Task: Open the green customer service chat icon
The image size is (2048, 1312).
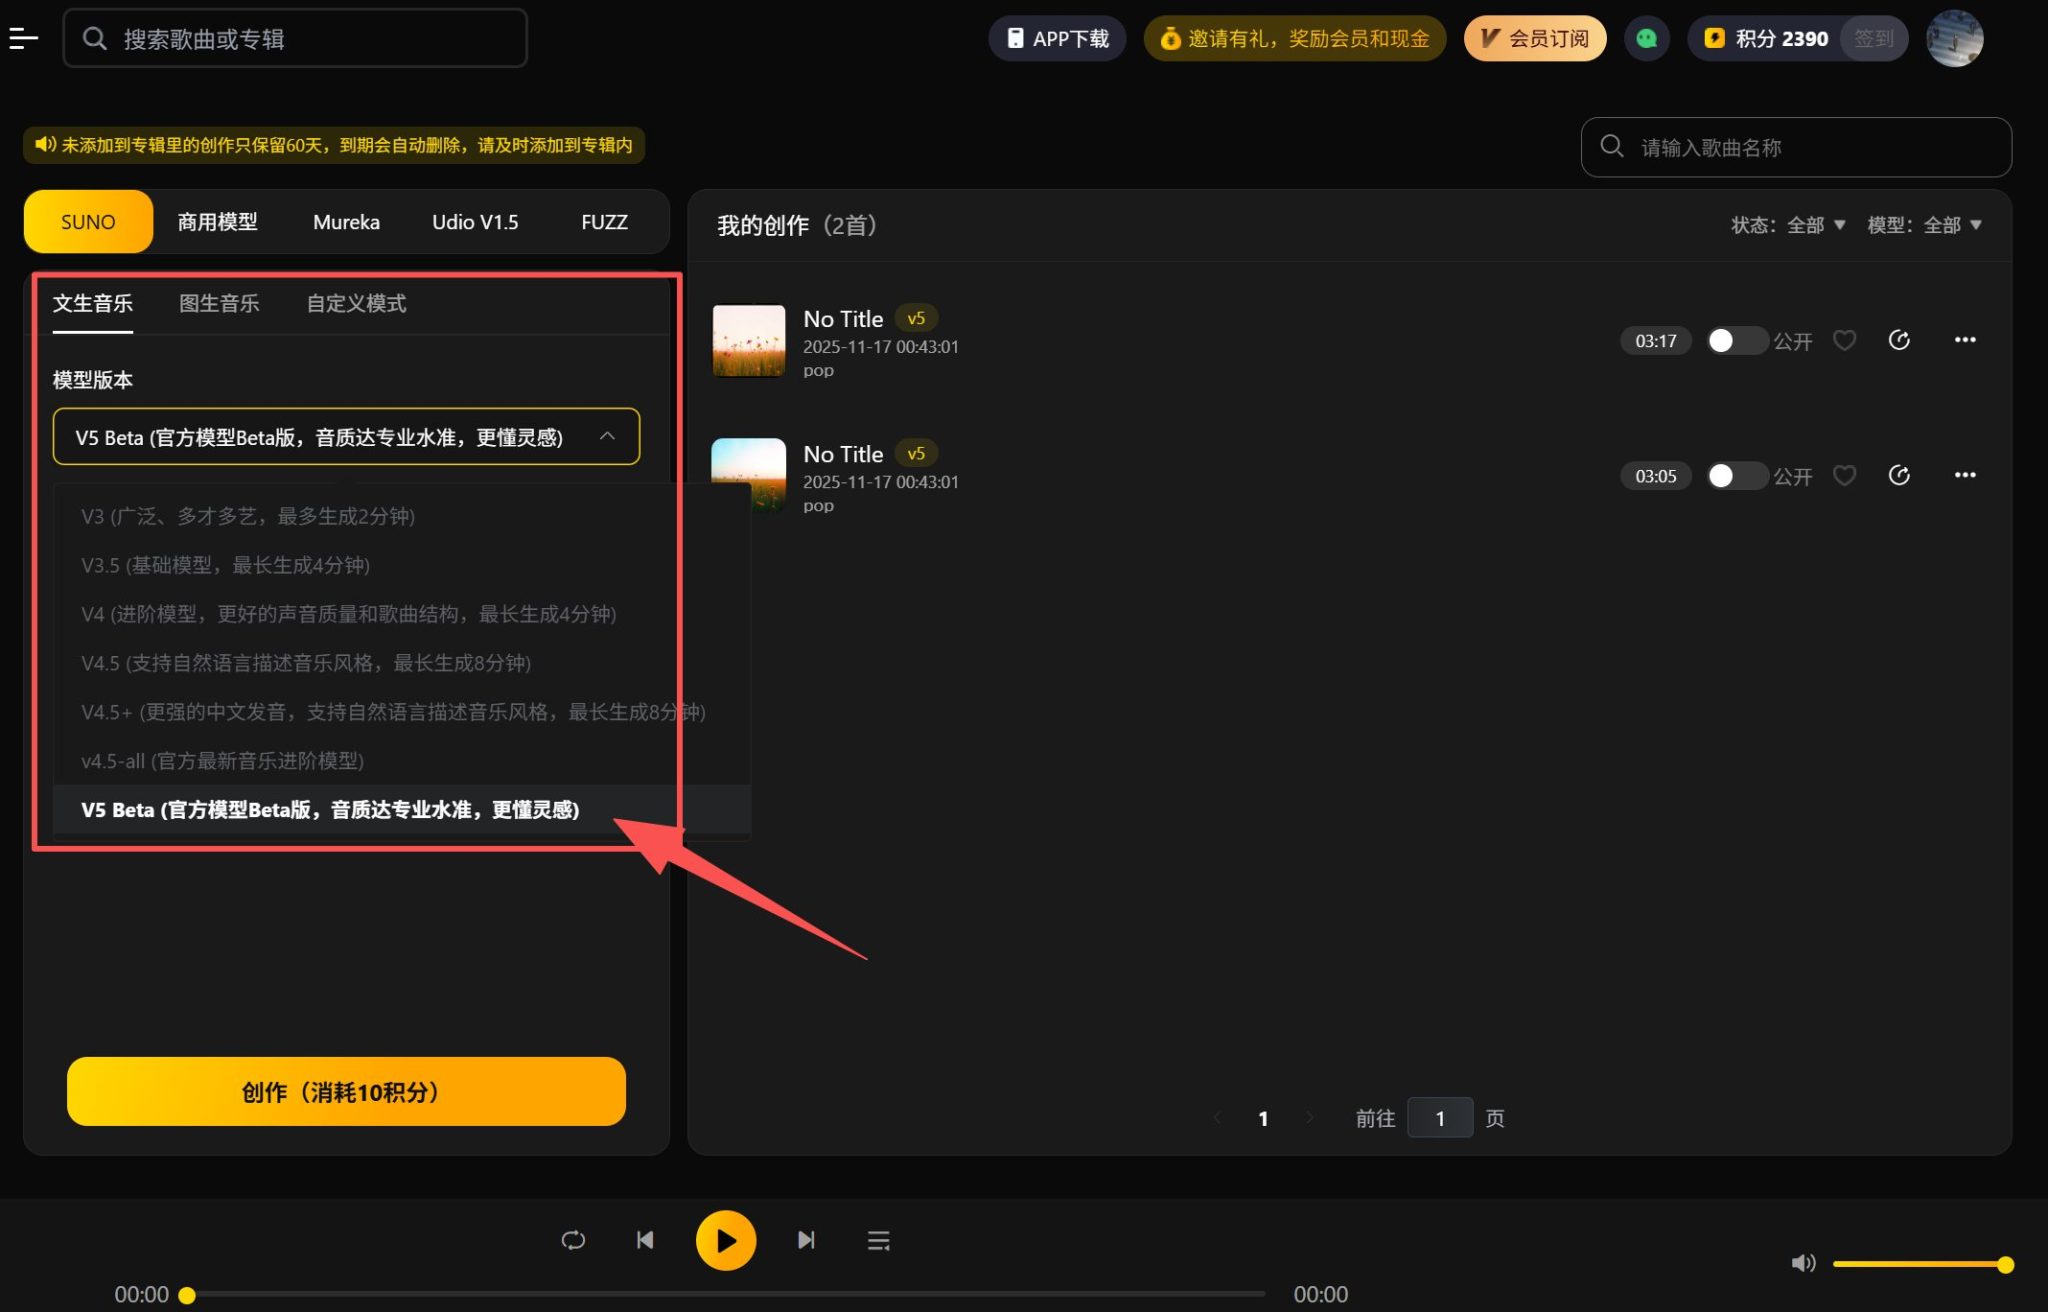Action: coord(1647,38)
